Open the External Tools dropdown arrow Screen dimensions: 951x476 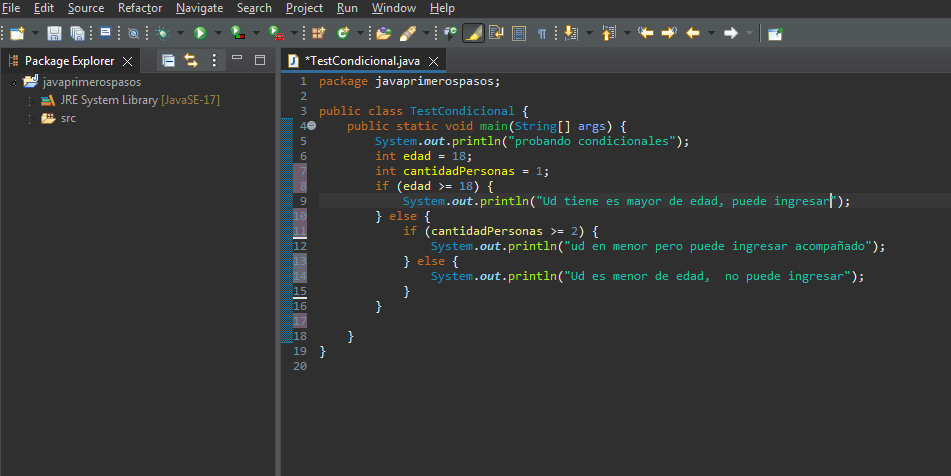[x=294, y=33]
